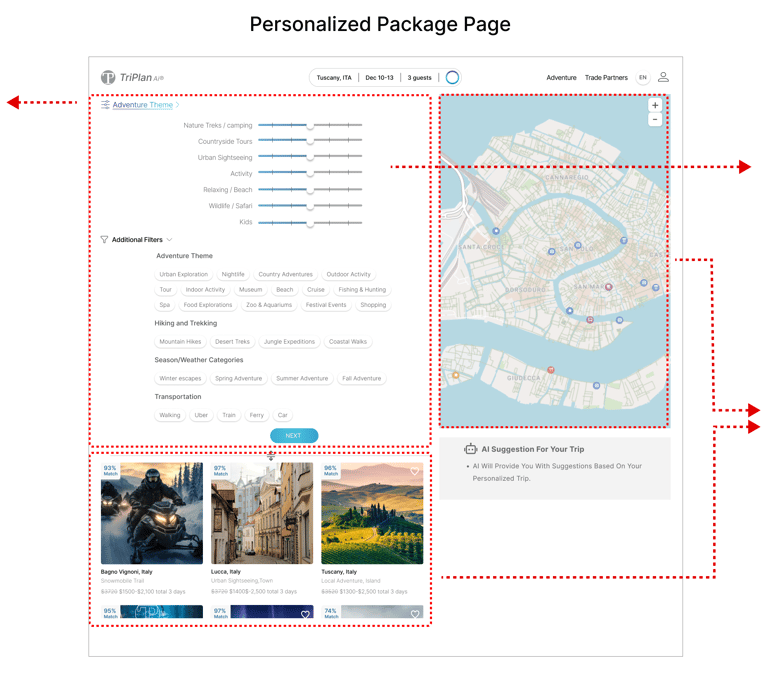768x681 pixels.
Task: Zoom in on the map
Action: [655, 105]
